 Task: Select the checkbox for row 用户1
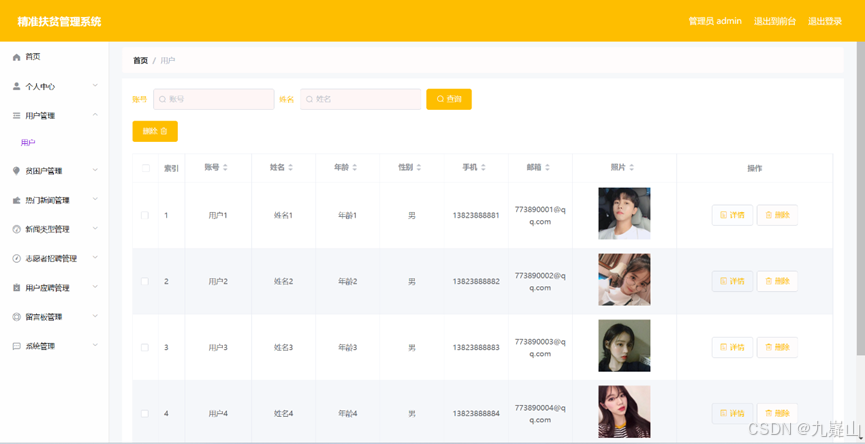point(145,215)
